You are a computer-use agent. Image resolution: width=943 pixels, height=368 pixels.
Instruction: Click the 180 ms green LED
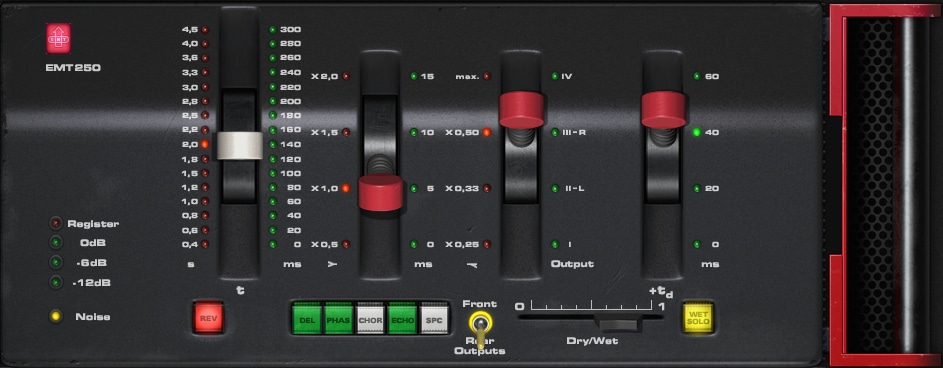click(272, 115)
